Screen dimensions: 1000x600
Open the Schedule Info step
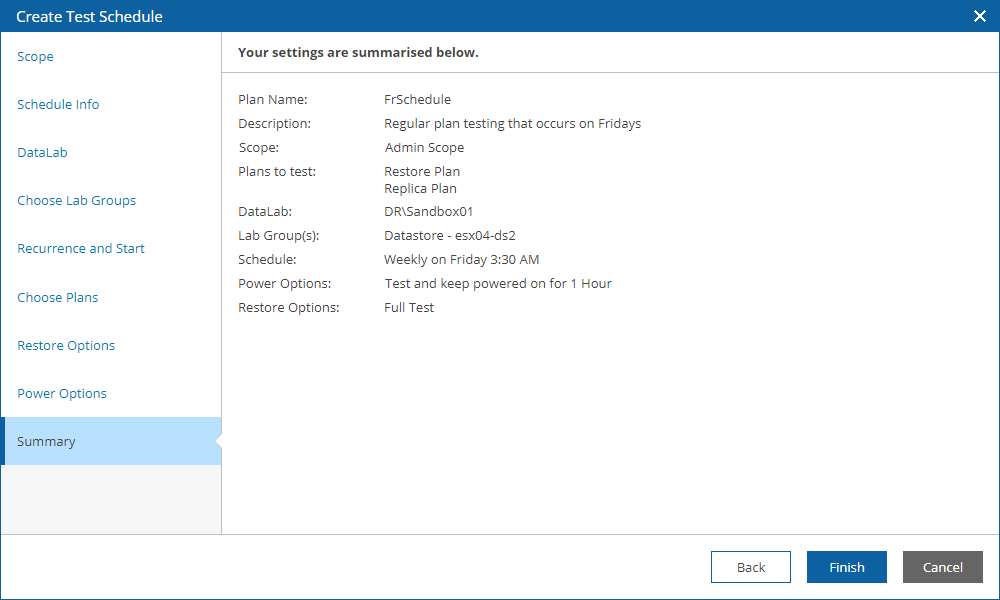[58, 104]
